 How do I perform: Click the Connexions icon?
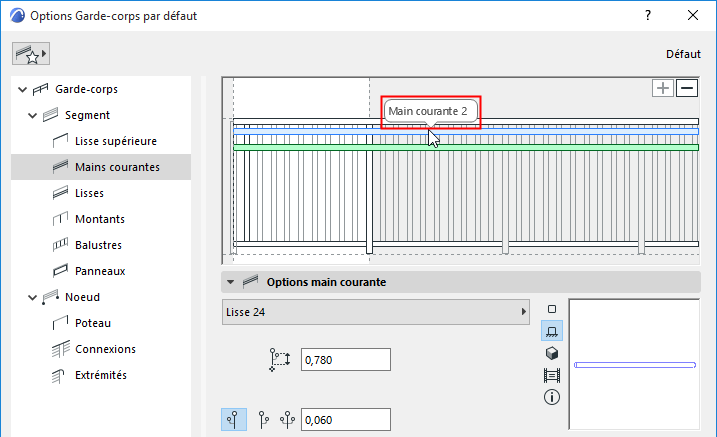(60, 349)
